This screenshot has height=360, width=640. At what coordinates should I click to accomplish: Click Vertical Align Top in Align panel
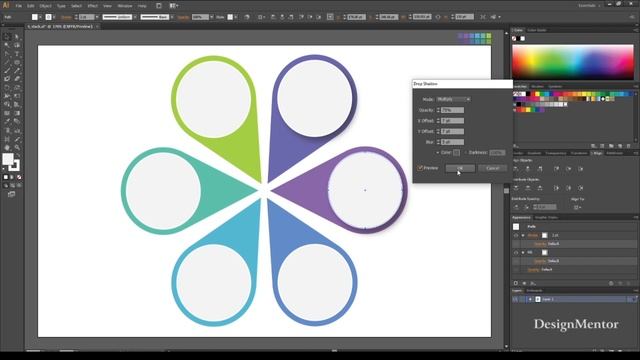tap(556, 169)
